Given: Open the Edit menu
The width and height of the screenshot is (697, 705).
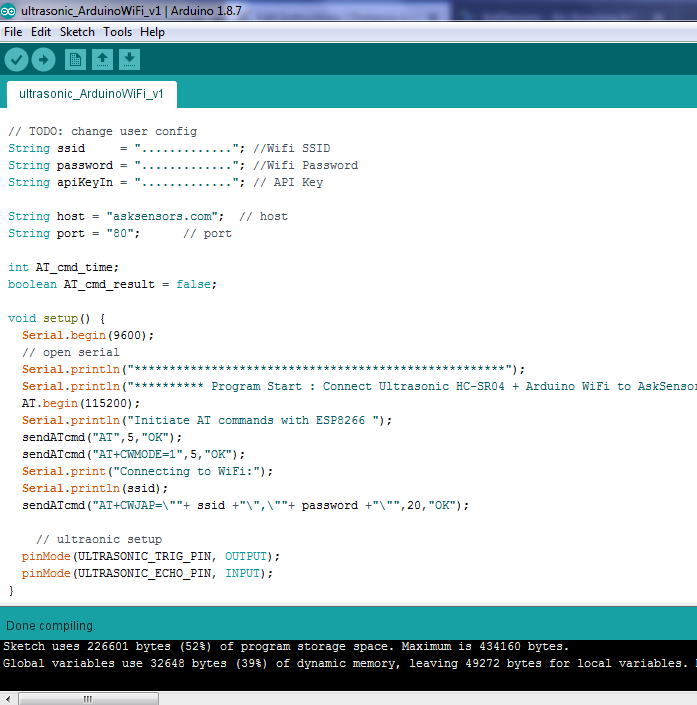Looking at the screenshot, I should tap(41, 32).
